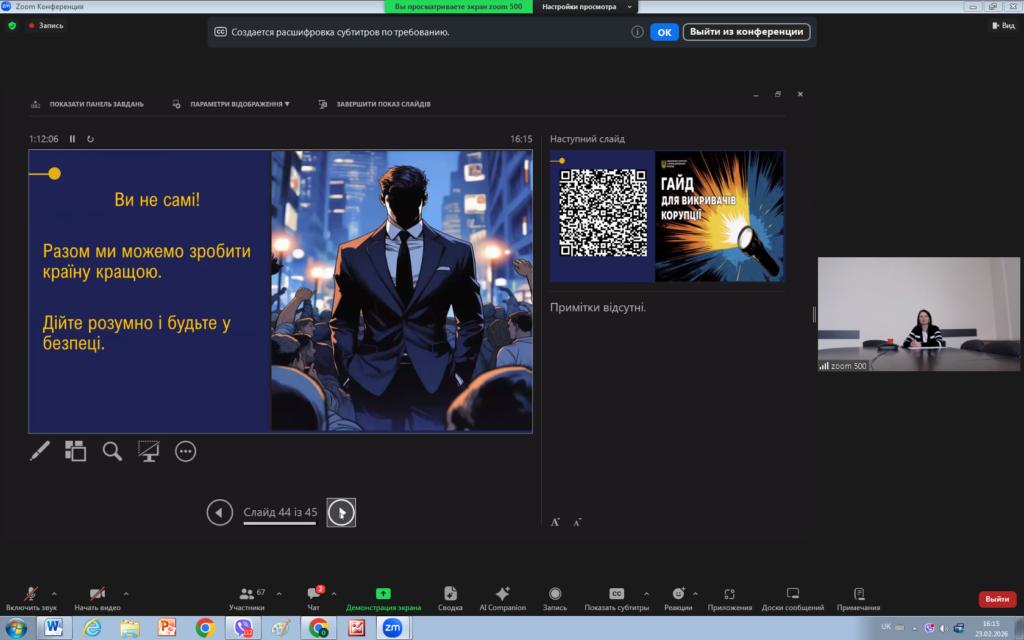Click the Выйти из конференции button
Screen dimensions: 1024x640
(746, 32)
